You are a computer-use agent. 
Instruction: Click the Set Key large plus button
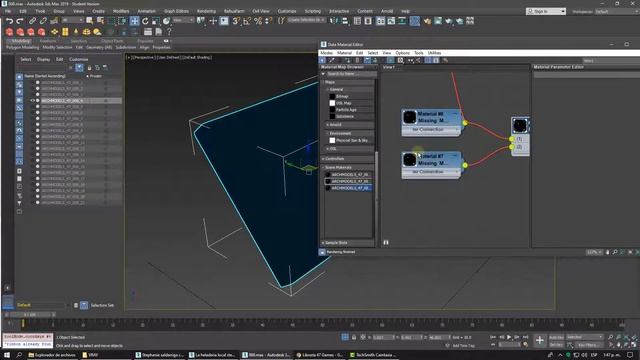coord(540,340)
